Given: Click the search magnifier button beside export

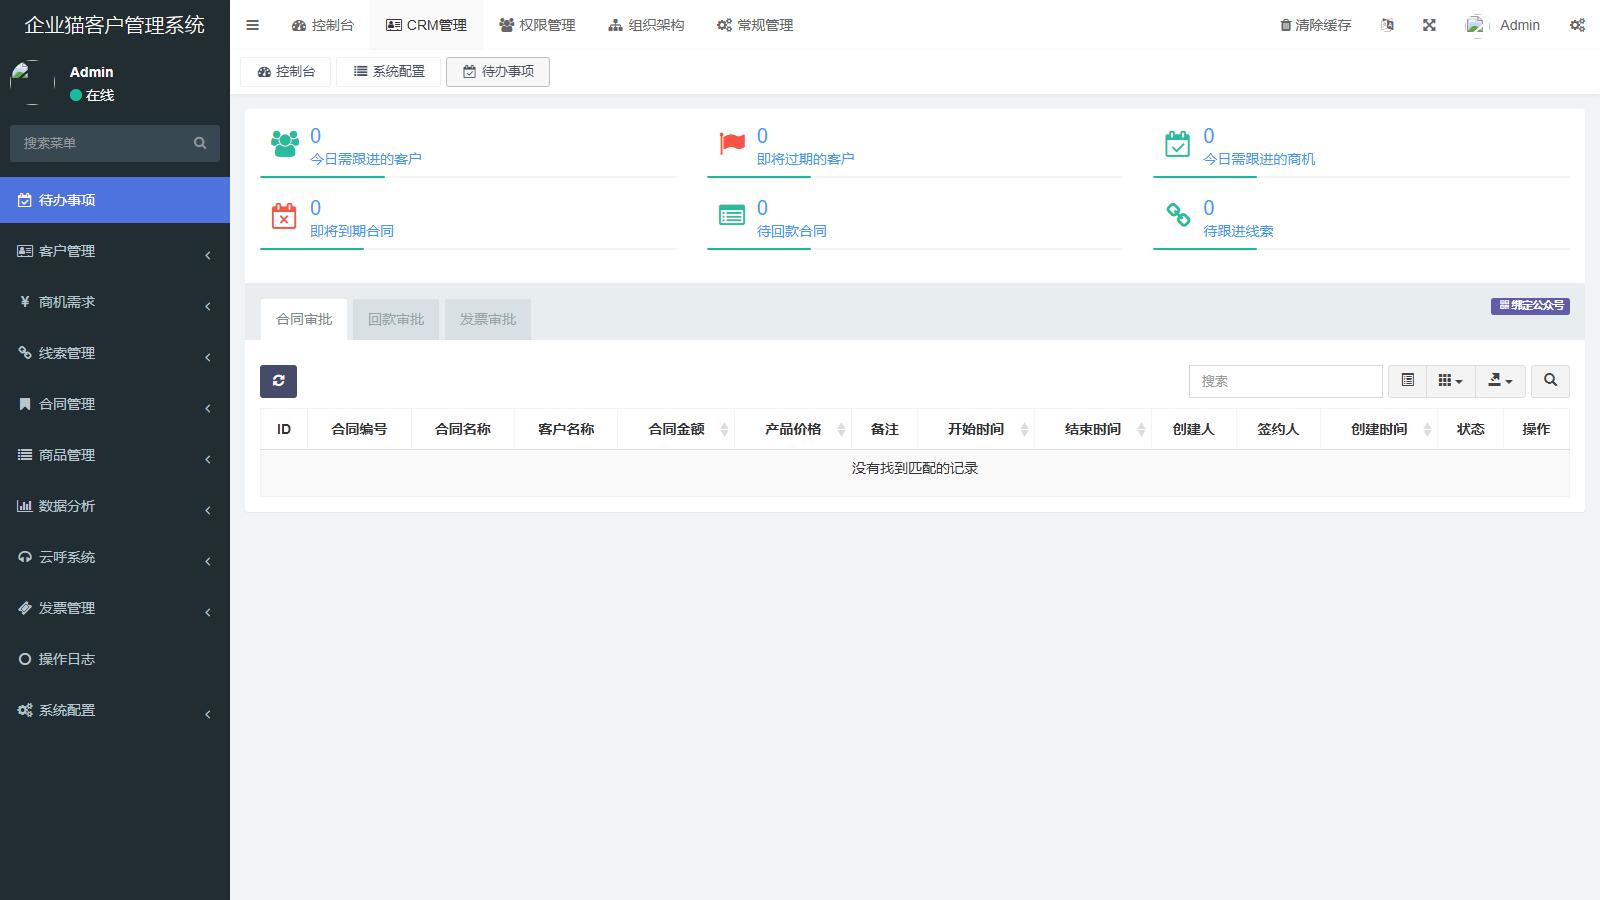Looking at the screenshot, I should click(x=1550, y=381).
